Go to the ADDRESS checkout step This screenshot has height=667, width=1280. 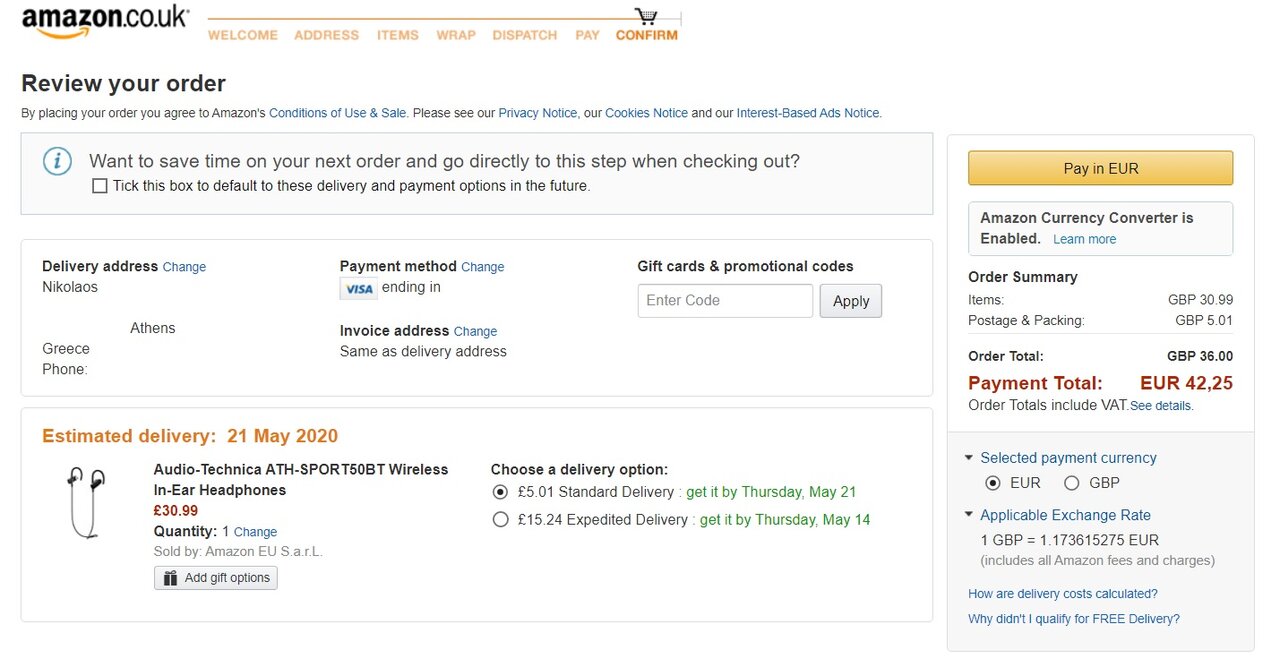point(326,35)
